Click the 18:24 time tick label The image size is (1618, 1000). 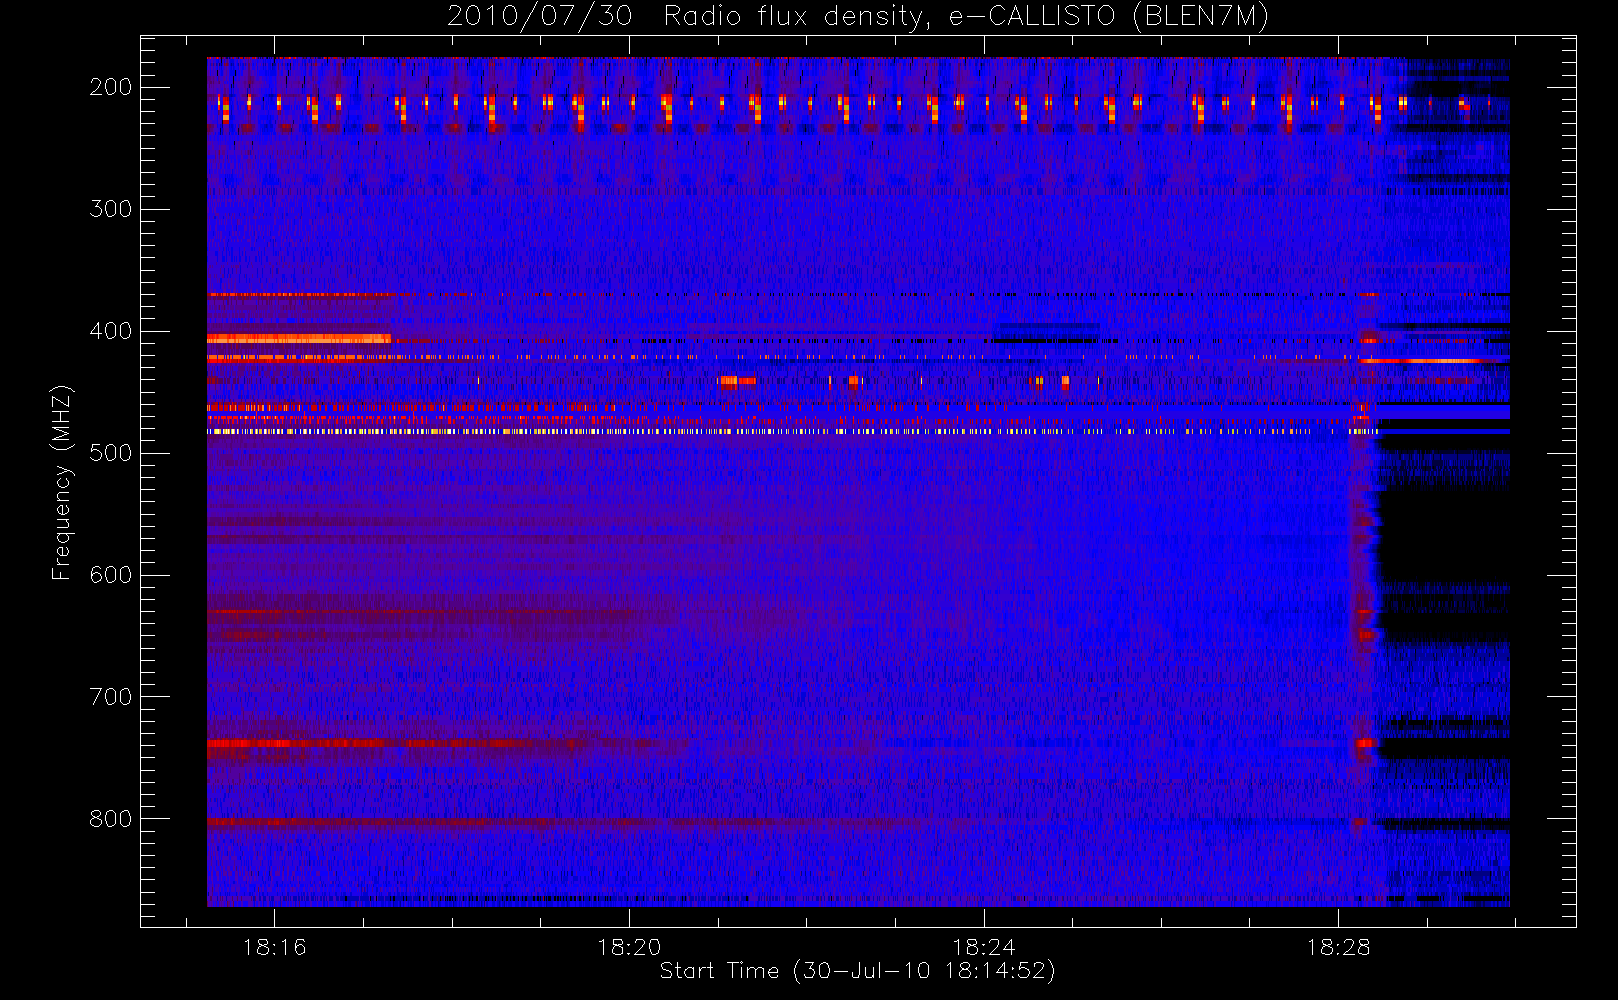click(x=984, y=947)
